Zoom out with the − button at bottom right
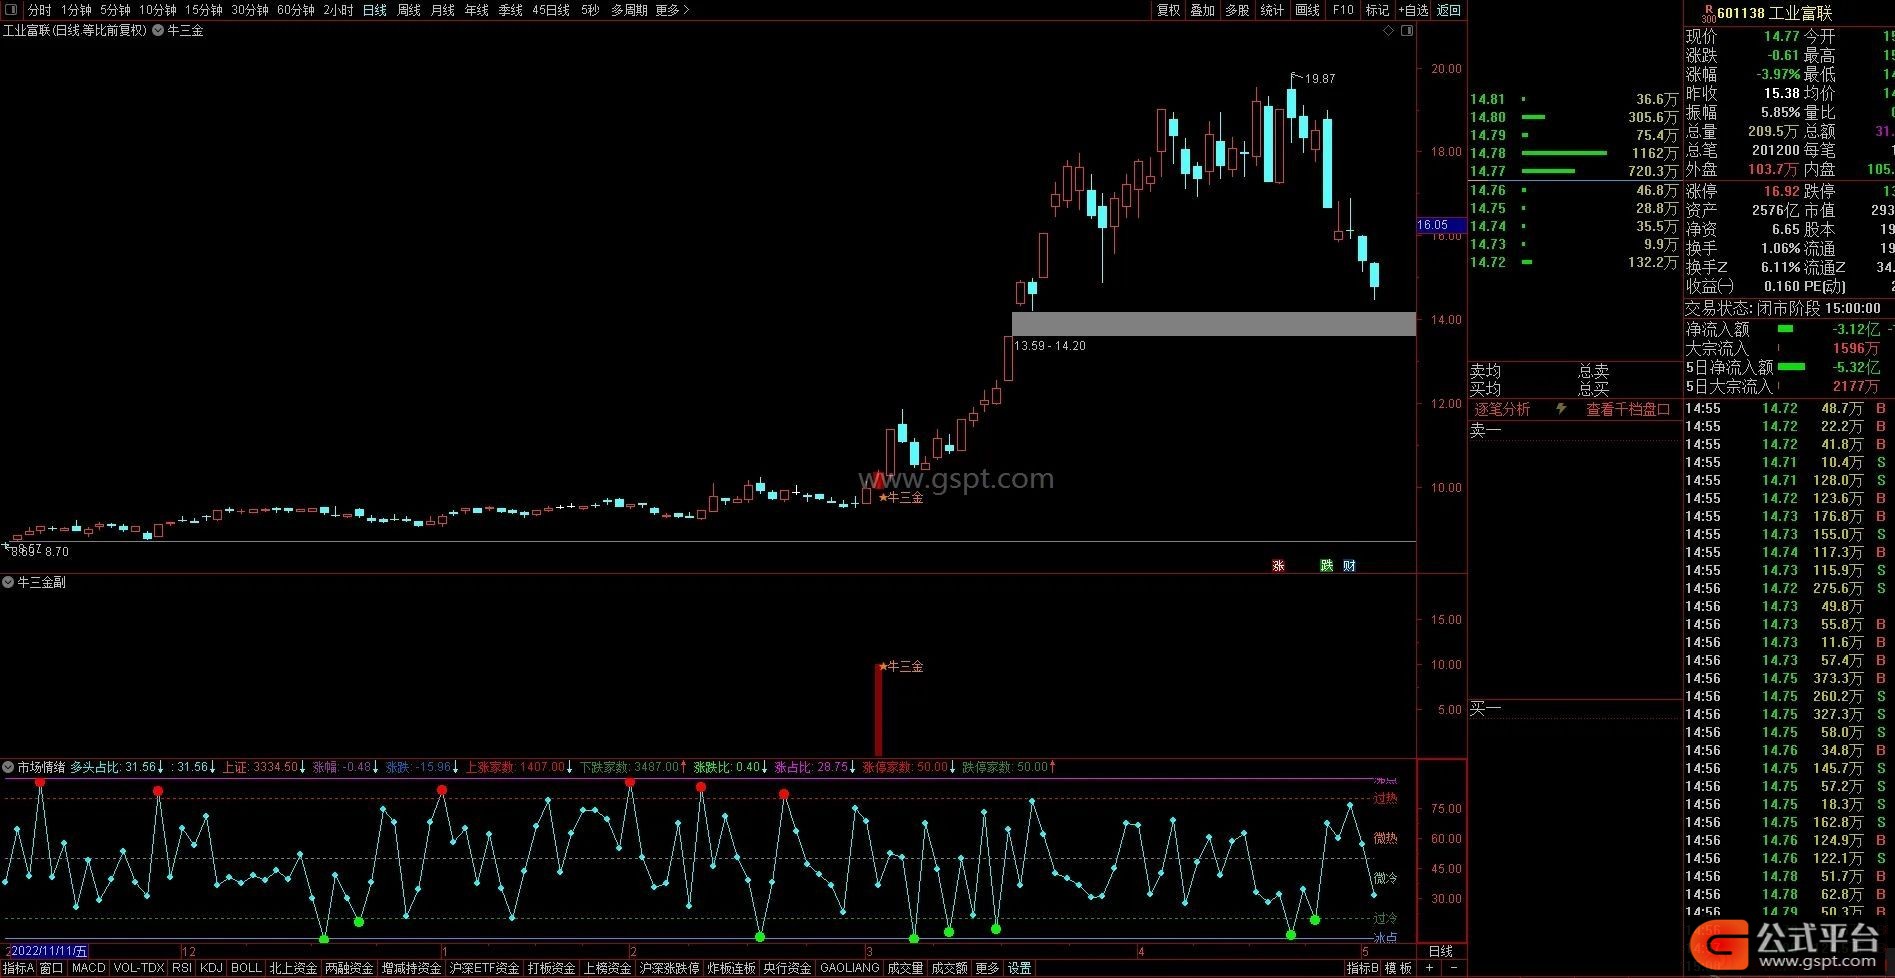This screenshot has width=1895, height=978. pyautogui.click(x=1454, y=968)
